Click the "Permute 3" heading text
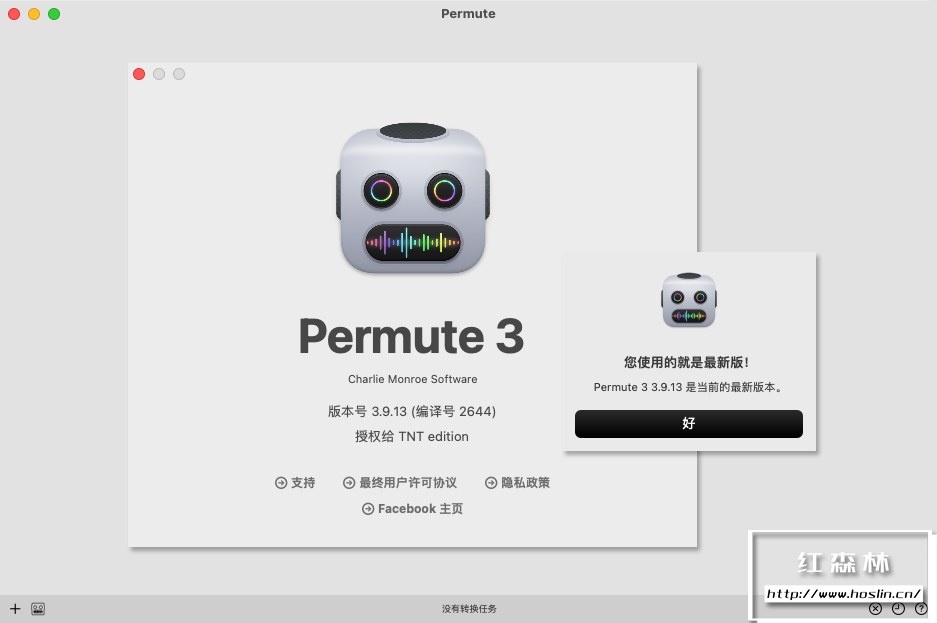 coord(412,336)
